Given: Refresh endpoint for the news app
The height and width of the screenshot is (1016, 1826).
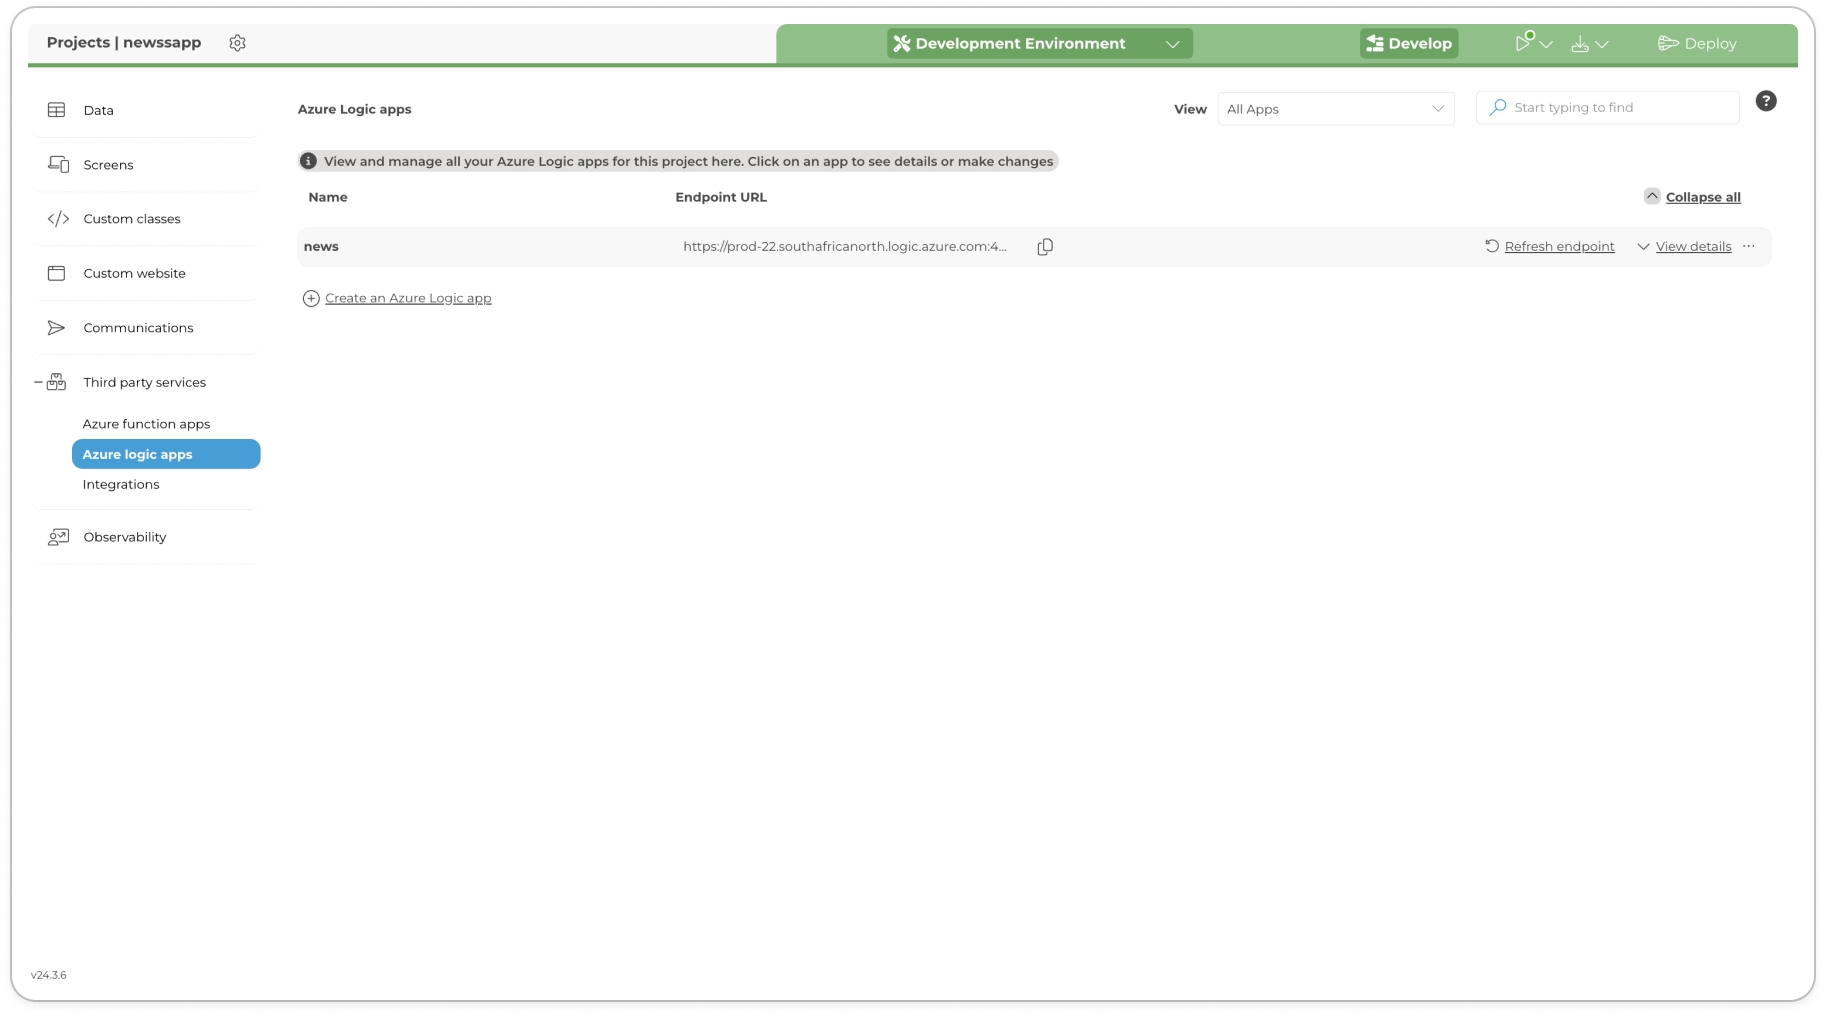Looking at the screenshot, I should (1558, 247).
